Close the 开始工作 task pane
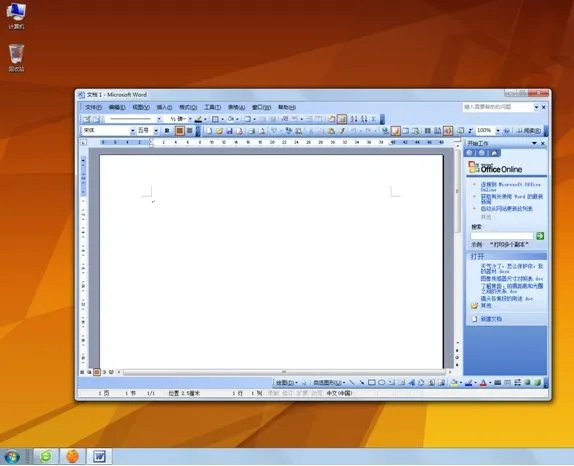The width and height of the screenshot is (574, 466). point(543,143)
